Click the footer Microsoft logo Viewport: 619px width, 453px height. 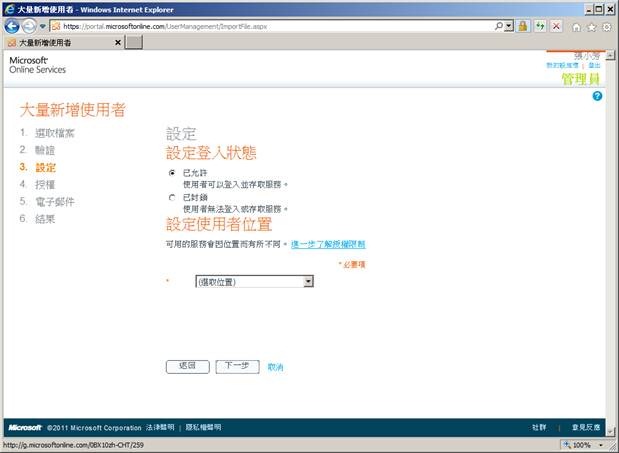point(25,427)
